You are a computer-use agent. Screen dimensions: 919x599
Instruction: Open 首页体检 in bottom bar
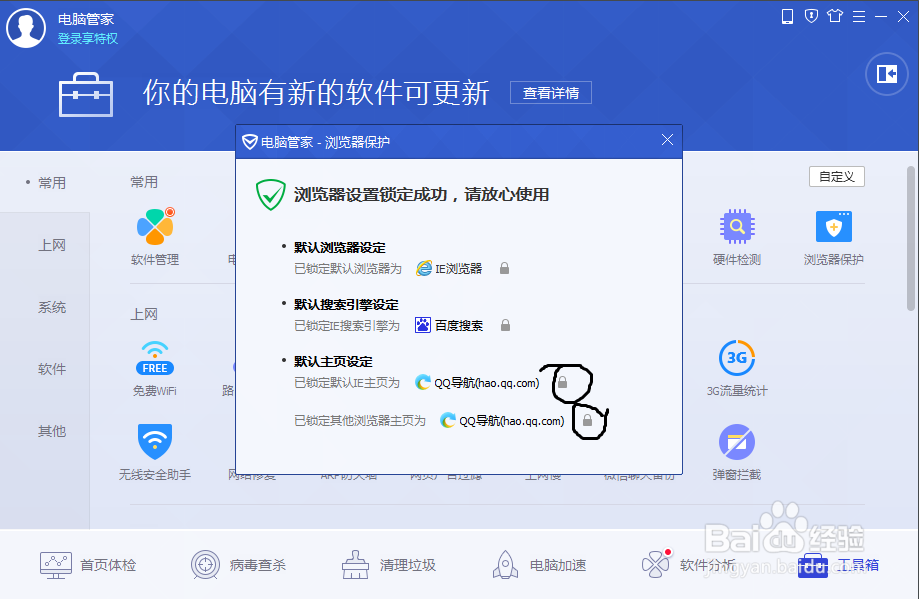(x=88, y=565)
